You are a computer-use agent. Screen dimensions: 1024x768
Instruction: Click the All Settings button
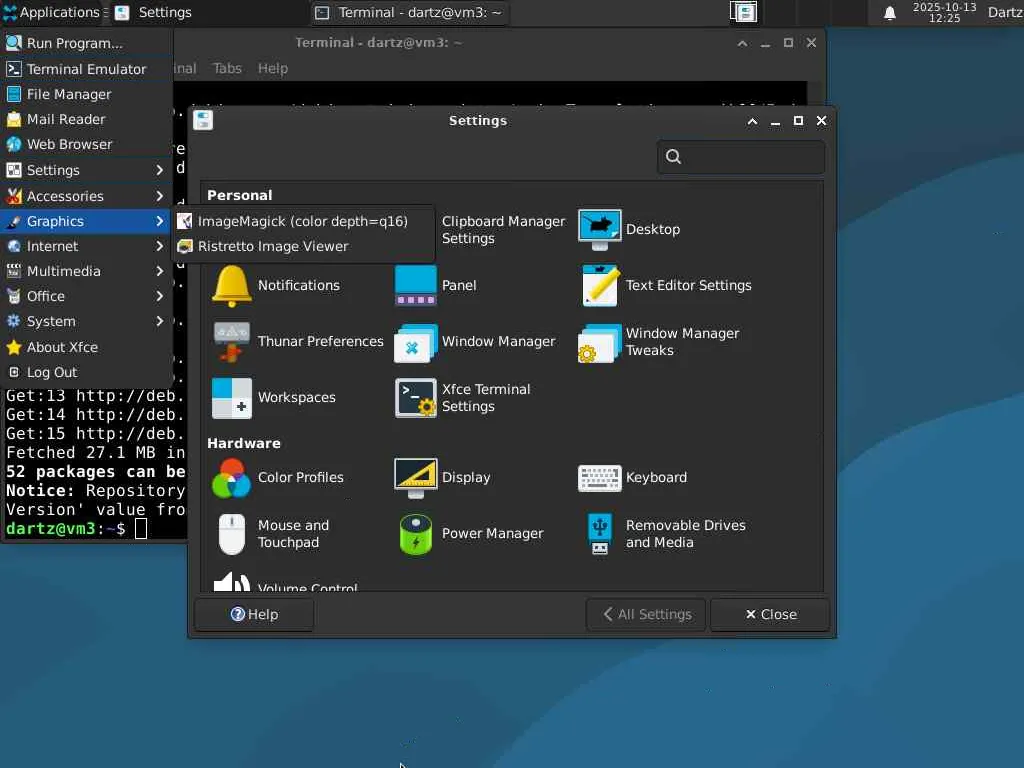pos(646,615)
